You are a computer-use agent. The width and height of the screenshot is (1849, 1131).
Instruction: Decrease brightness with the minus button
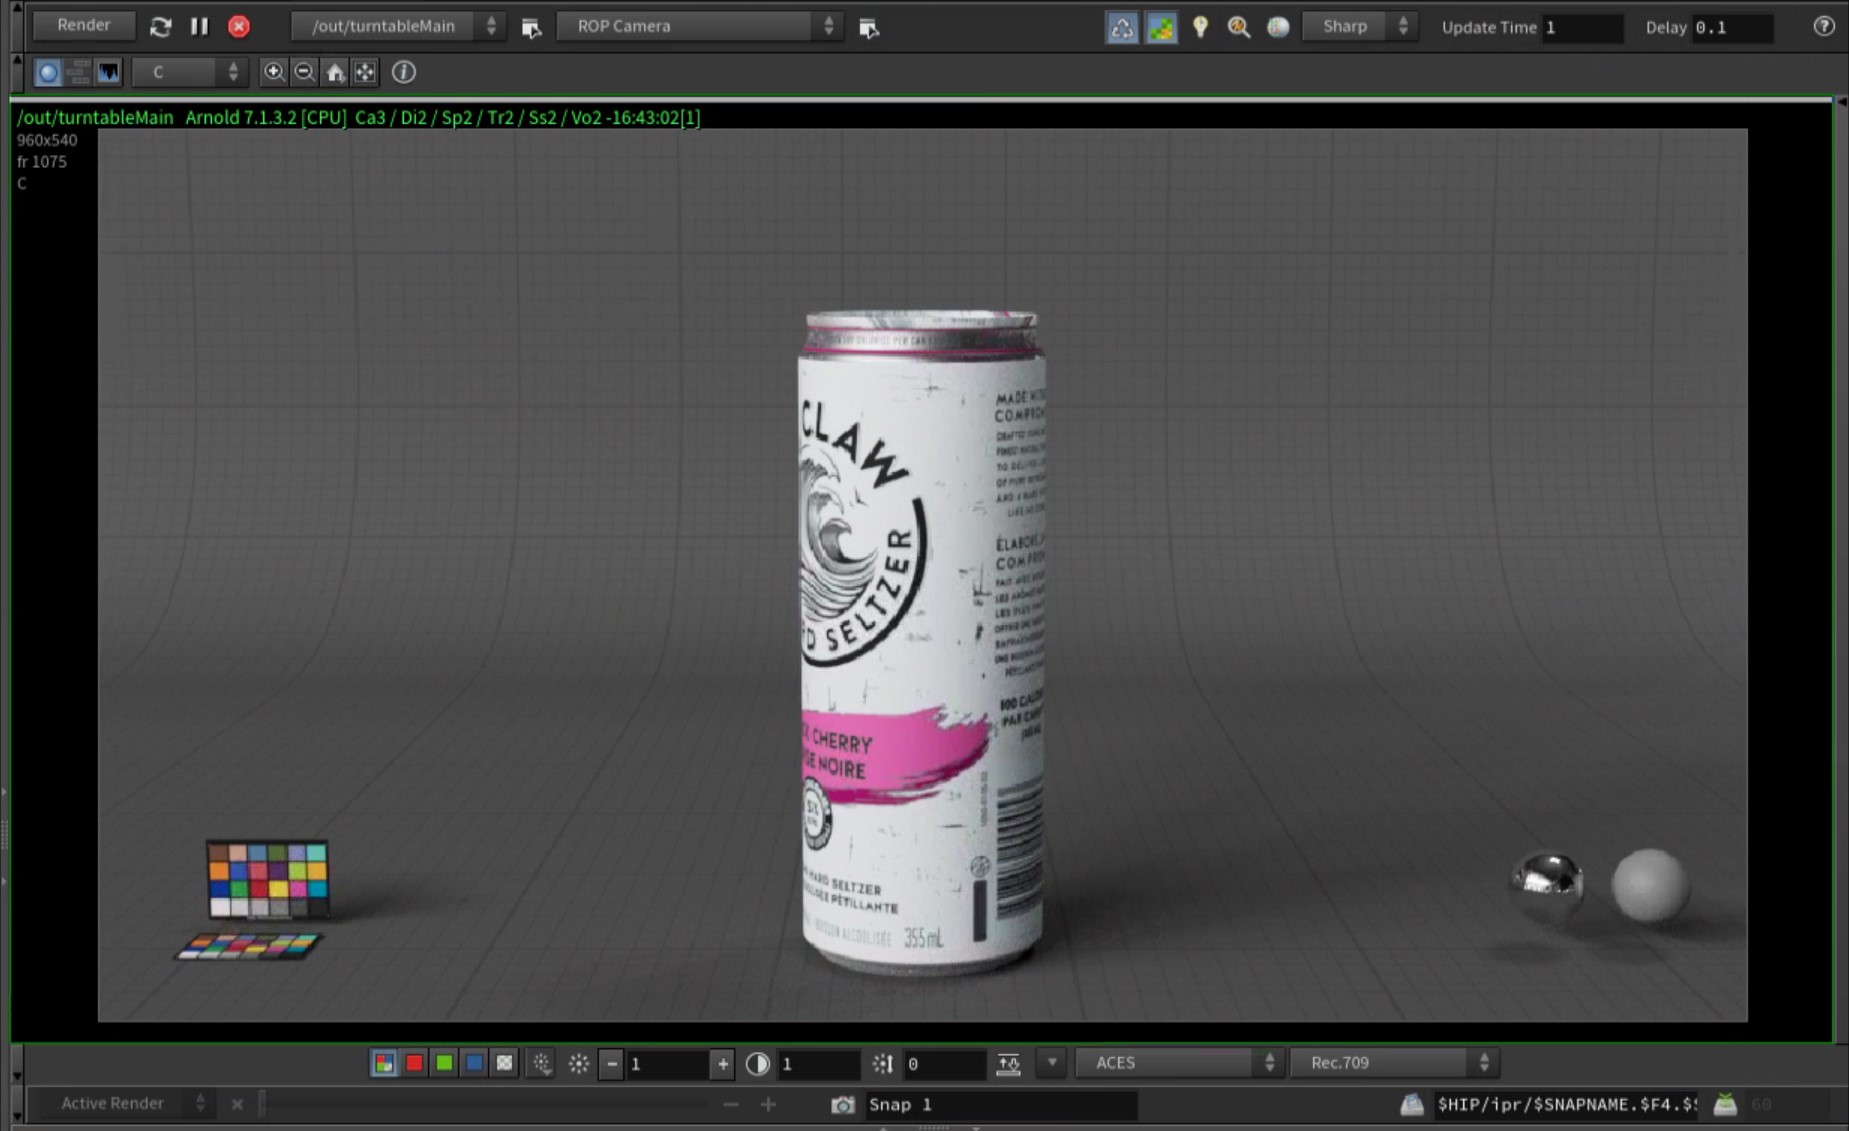612,1064
